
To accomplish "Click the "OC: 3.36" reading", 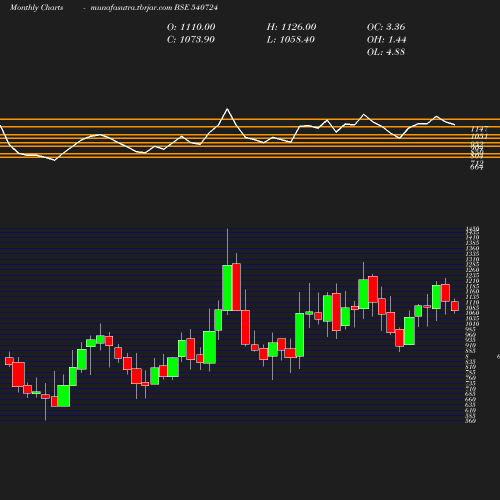I will tap(386, 27).
